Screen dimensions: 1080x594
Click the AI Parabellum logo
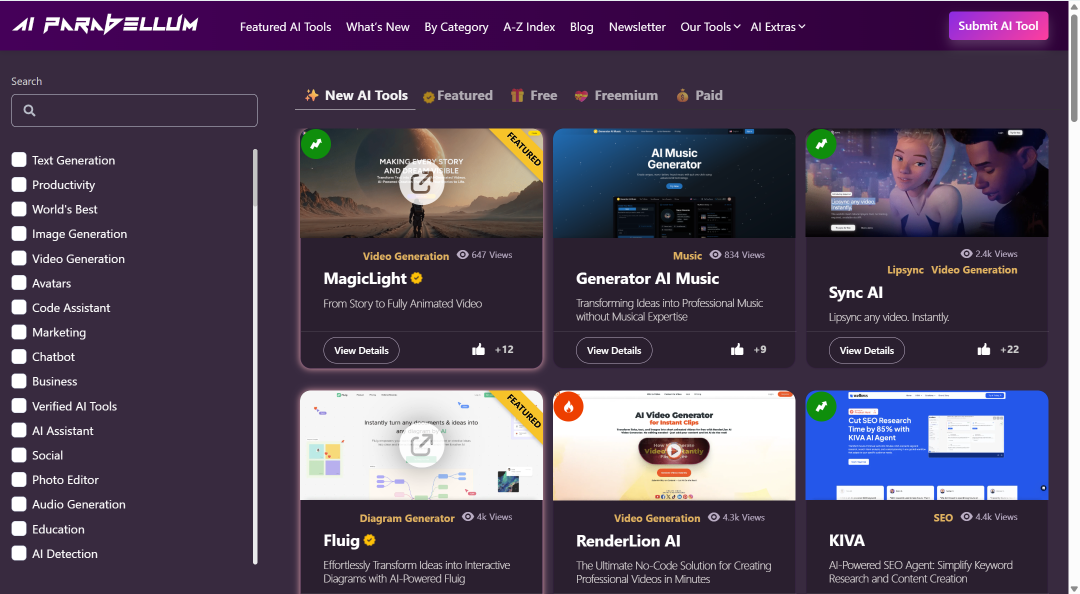[105, 25]
